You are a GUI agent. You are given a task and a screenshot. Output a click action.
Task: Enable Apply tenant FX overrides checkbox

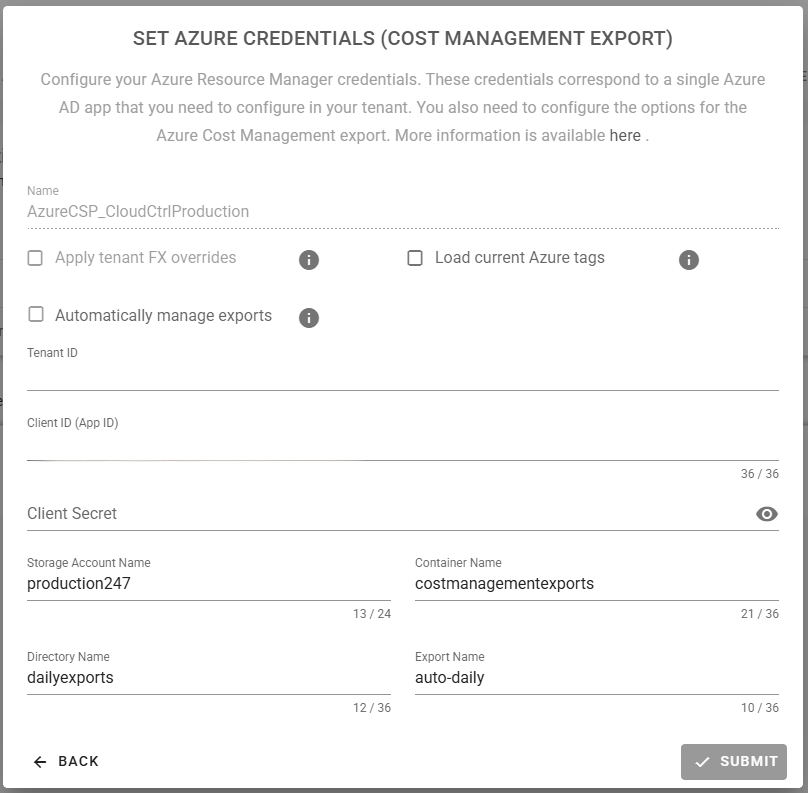click(x=36, y=258)
